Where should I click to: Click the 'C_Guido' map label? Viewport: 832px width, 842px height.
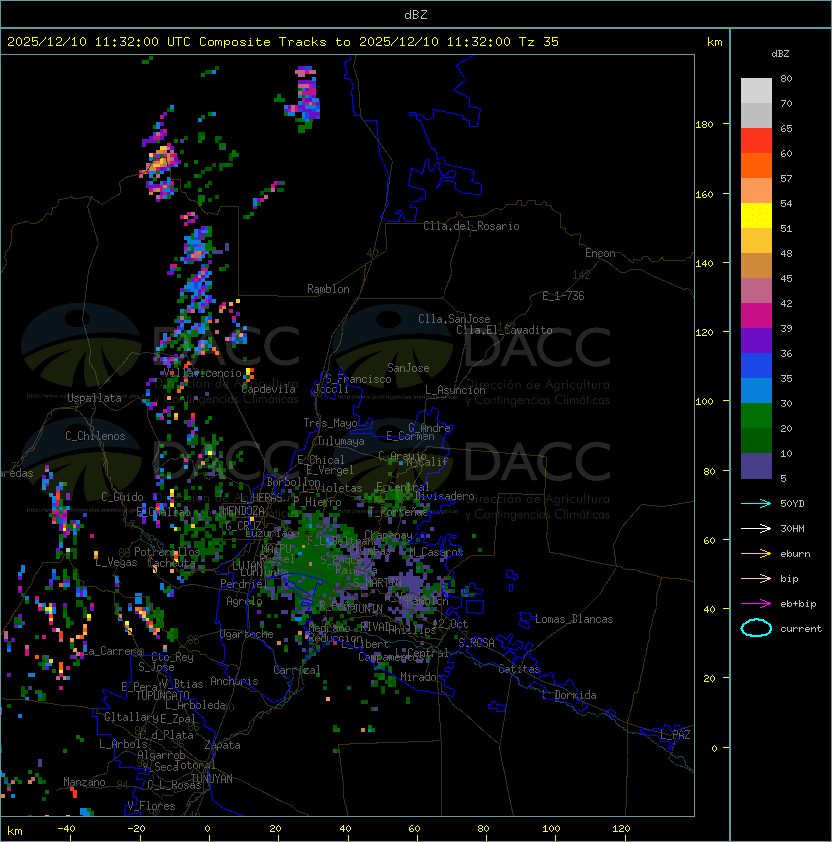tap(122, 497)
